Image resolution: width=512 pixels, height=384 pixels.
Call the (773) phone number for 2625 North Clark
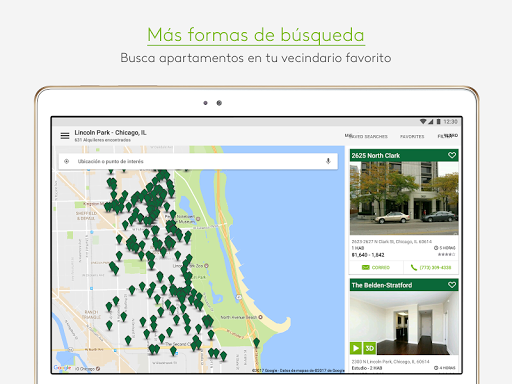tap(431, 267)
